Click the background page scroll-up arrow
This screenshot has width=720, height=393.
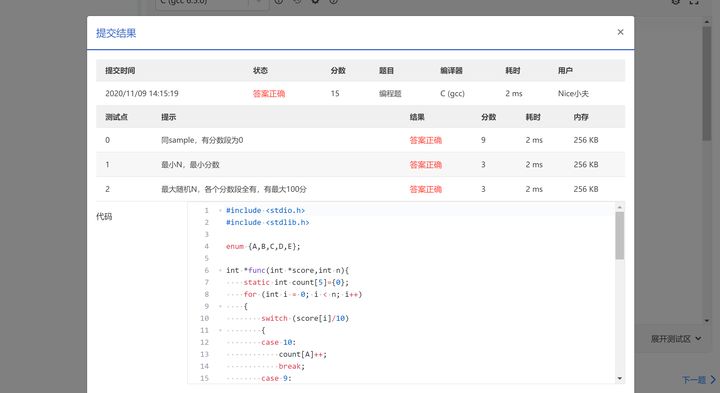coord(706,21)
